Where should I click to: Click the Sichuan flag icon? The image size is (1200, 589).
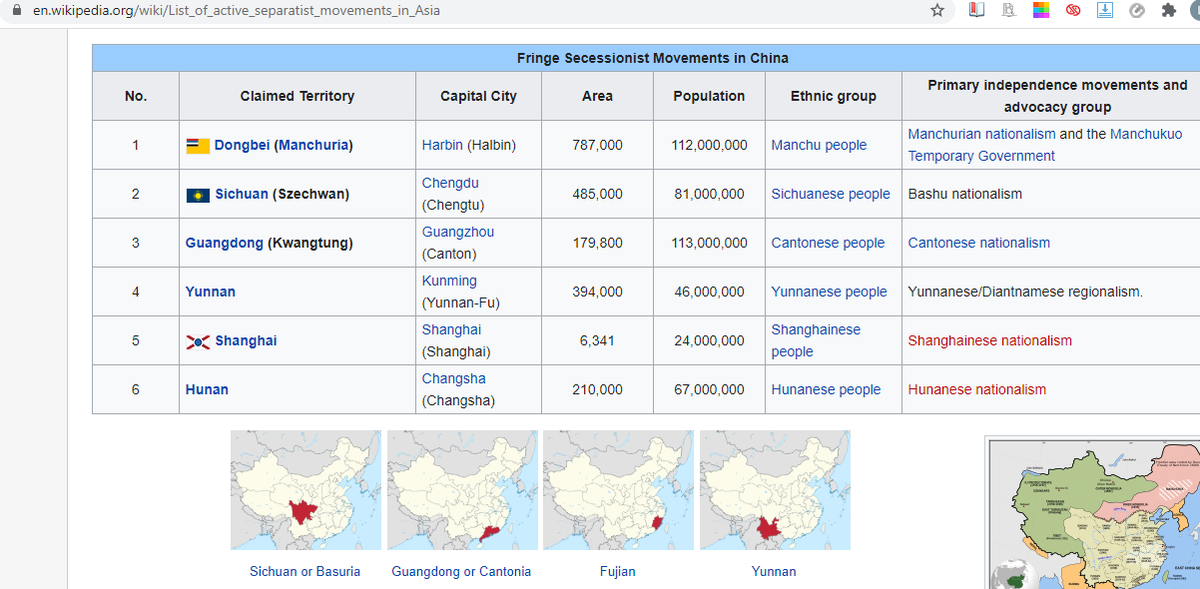tap(198, 195)
